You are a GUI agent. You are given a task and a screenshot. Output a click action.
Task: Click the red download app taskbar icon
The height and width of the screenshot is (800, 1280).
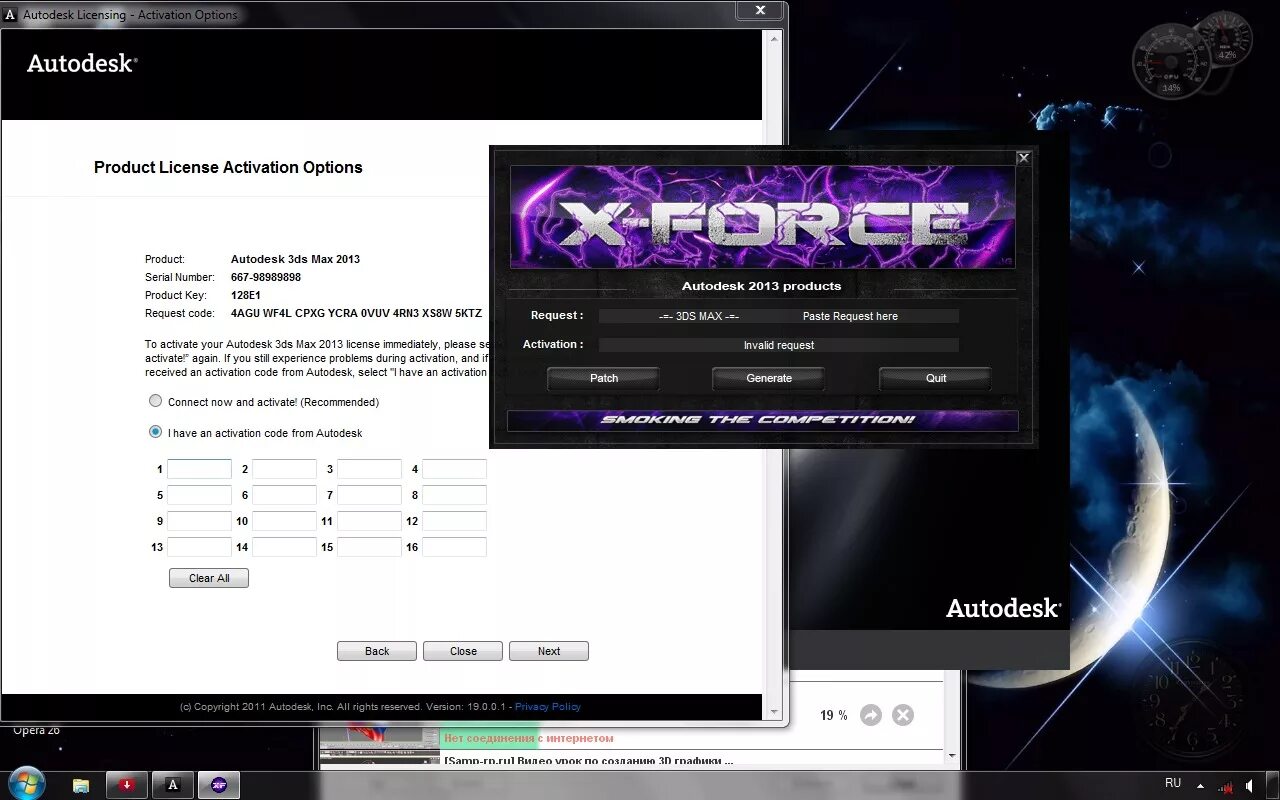(x=127, y=785)
